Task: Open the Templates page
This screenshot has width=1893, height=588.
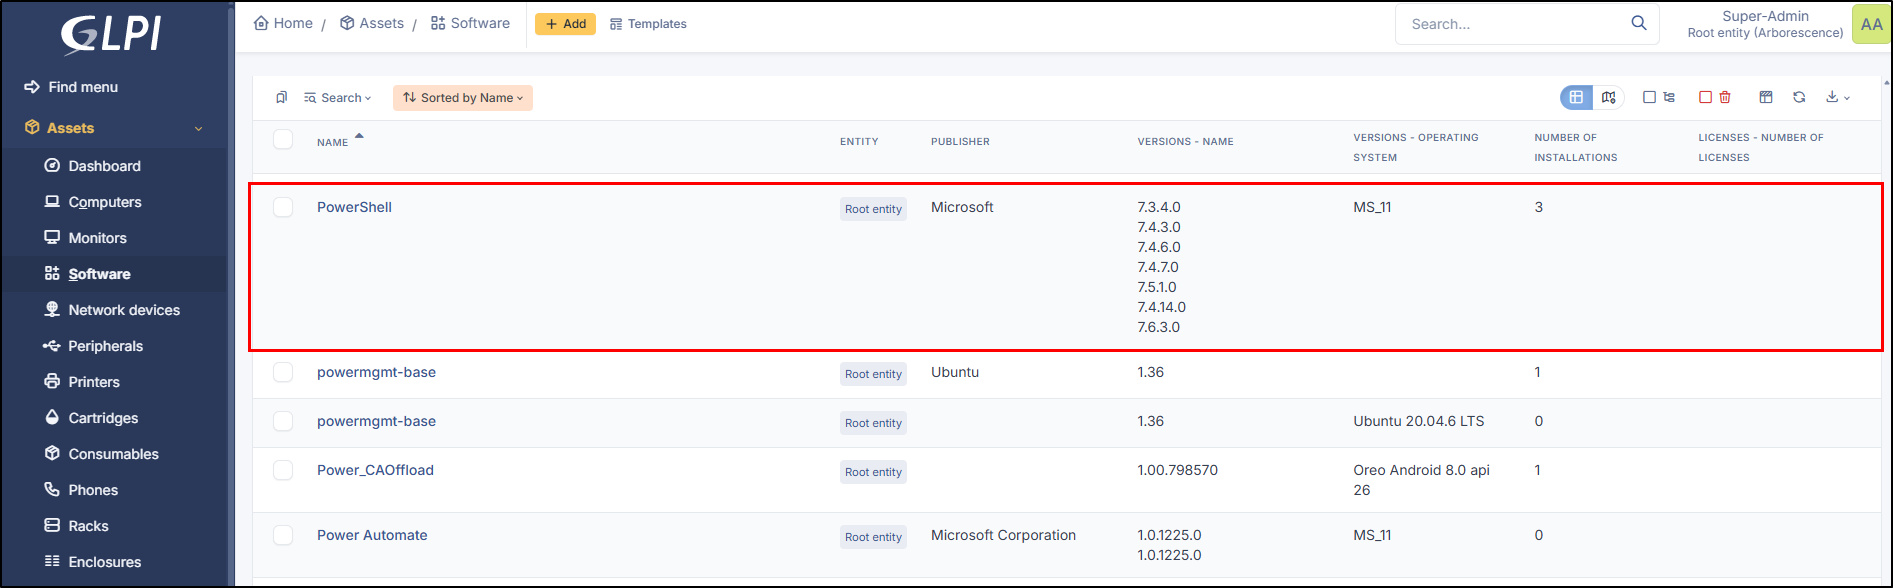Action: click(648, 24)
